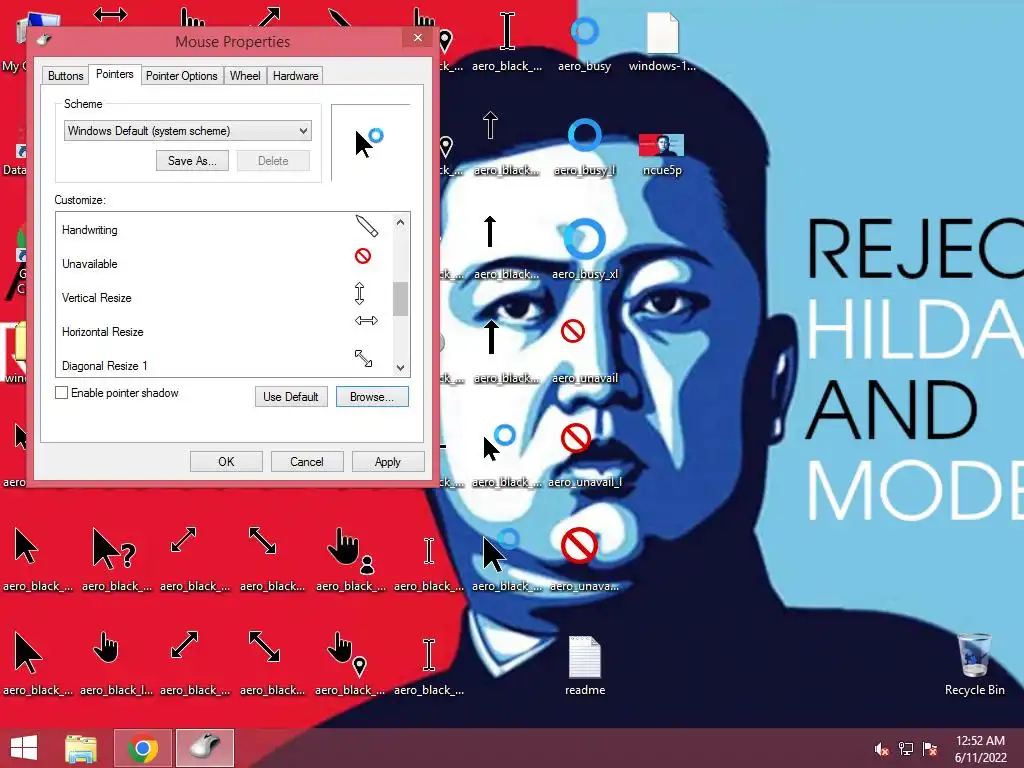Select Handwriting in the Customize list

(224, 230)
